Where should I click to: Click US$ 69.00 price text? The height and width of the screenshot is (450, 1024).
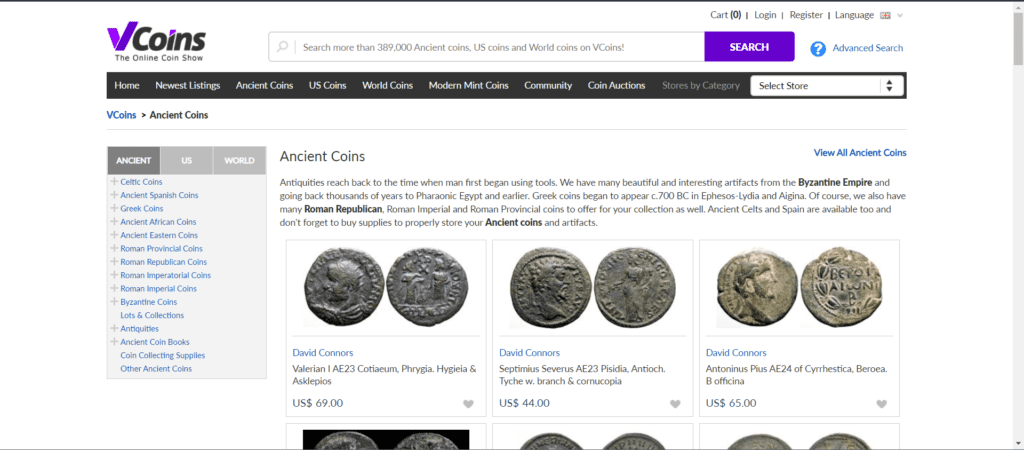coord(317,403)
